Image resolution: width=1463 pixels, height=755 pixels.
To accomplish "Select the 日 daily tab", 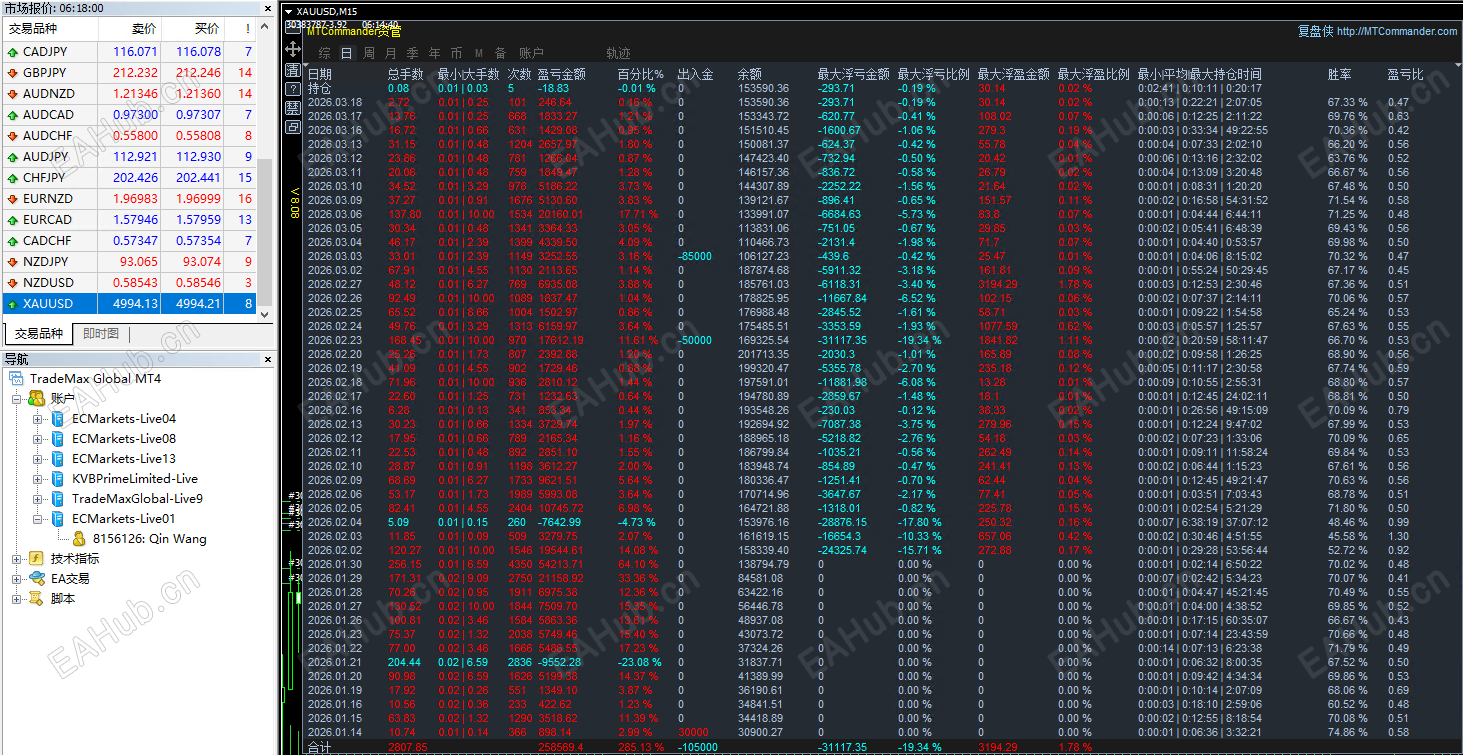I will click(x=347, y=53).
